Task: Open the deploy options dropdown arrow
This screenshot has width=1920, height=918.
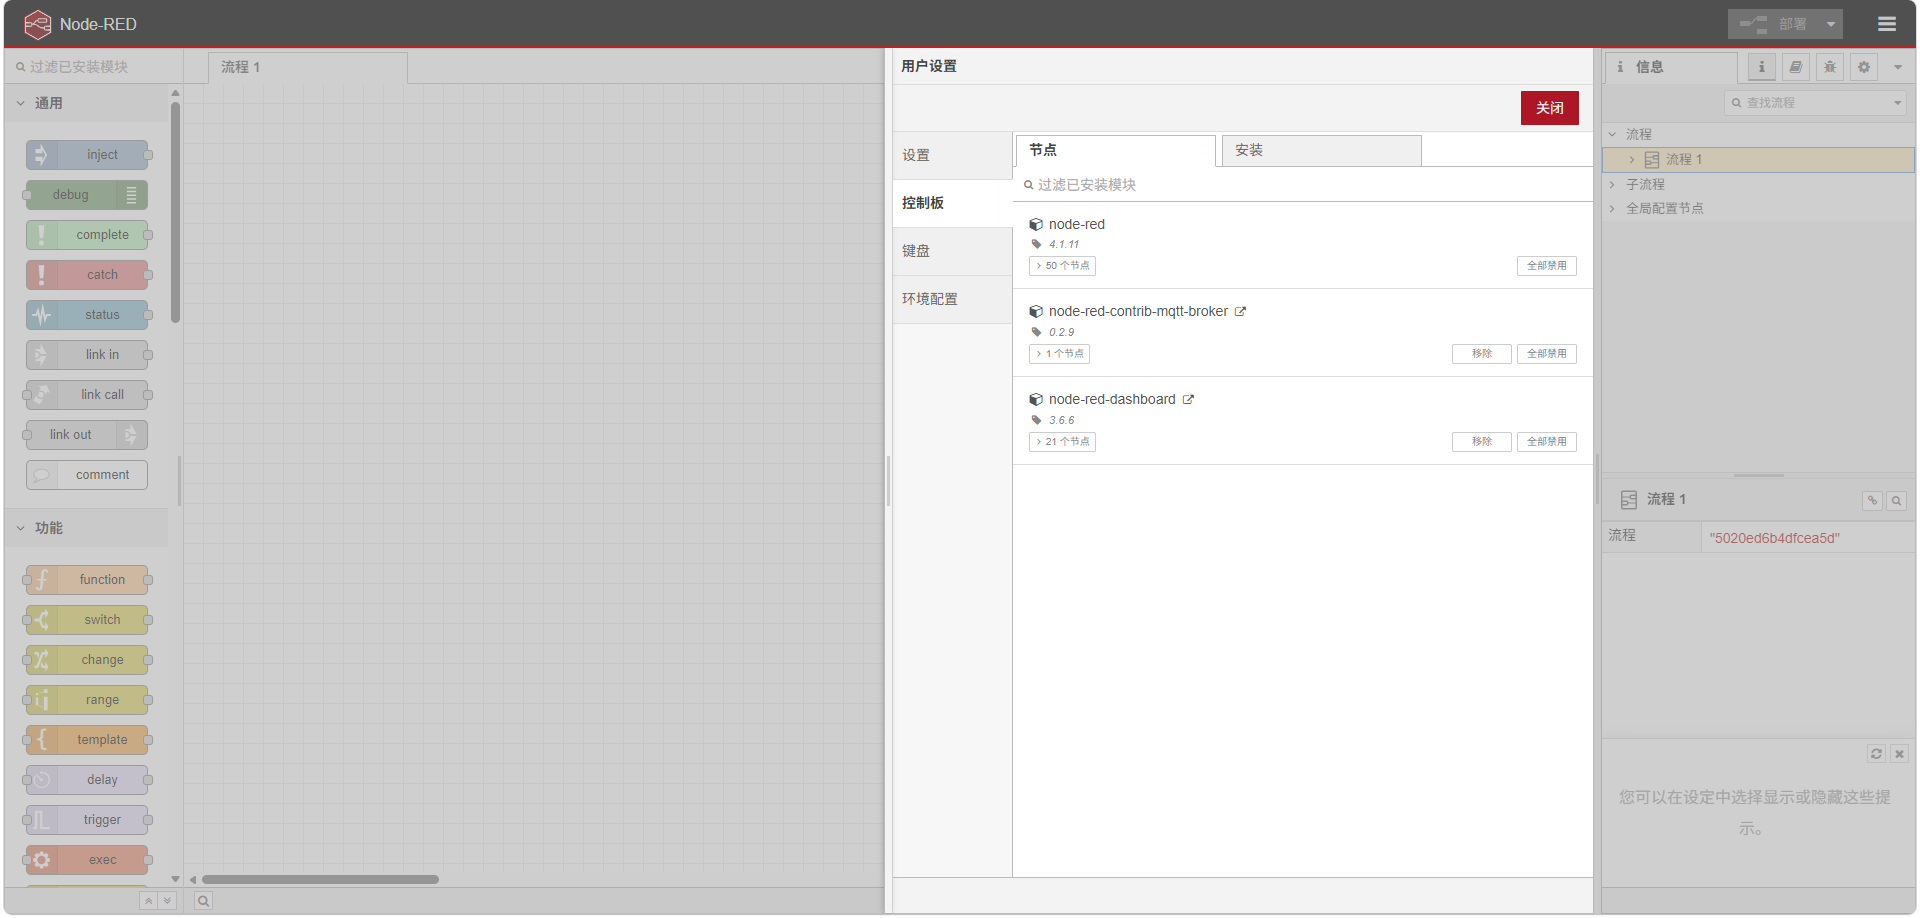Action: click(x=1831, y=24)
